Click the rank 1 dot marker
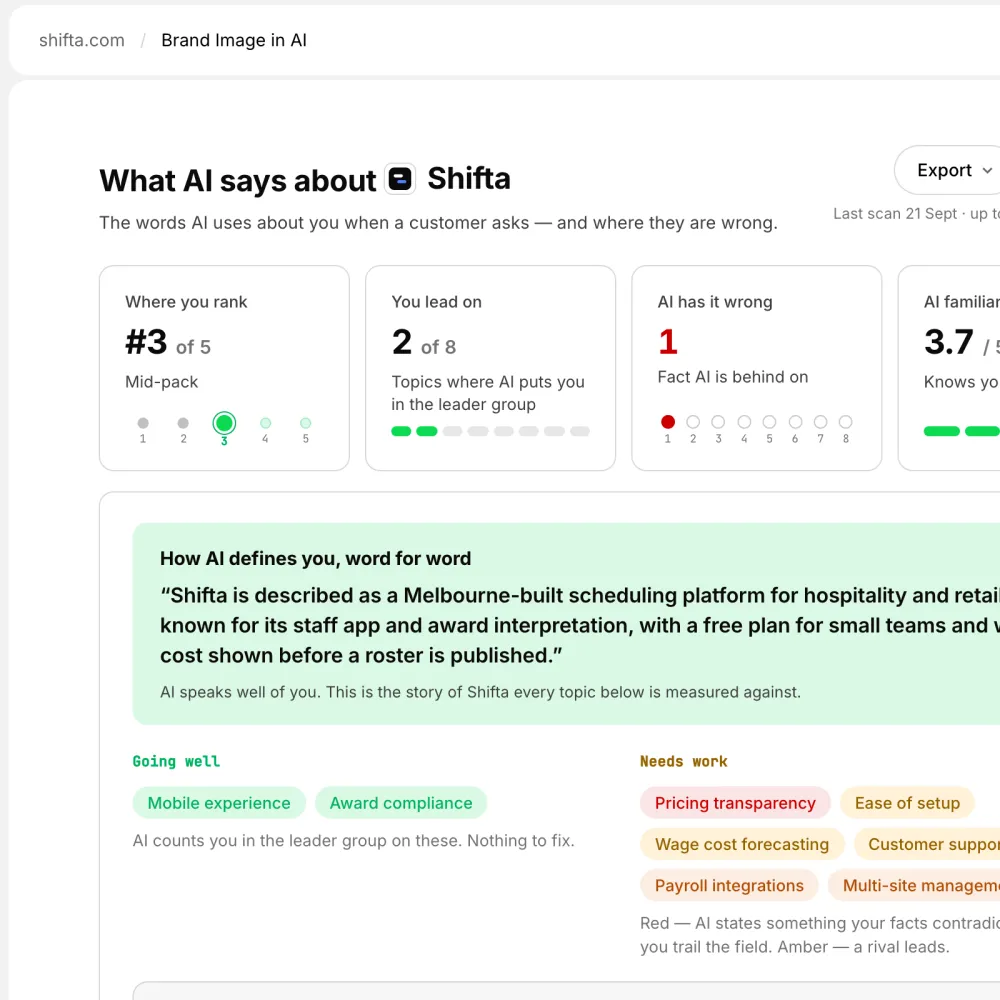The height and width of the screenshot is (1000, 1000). (143, 423)
